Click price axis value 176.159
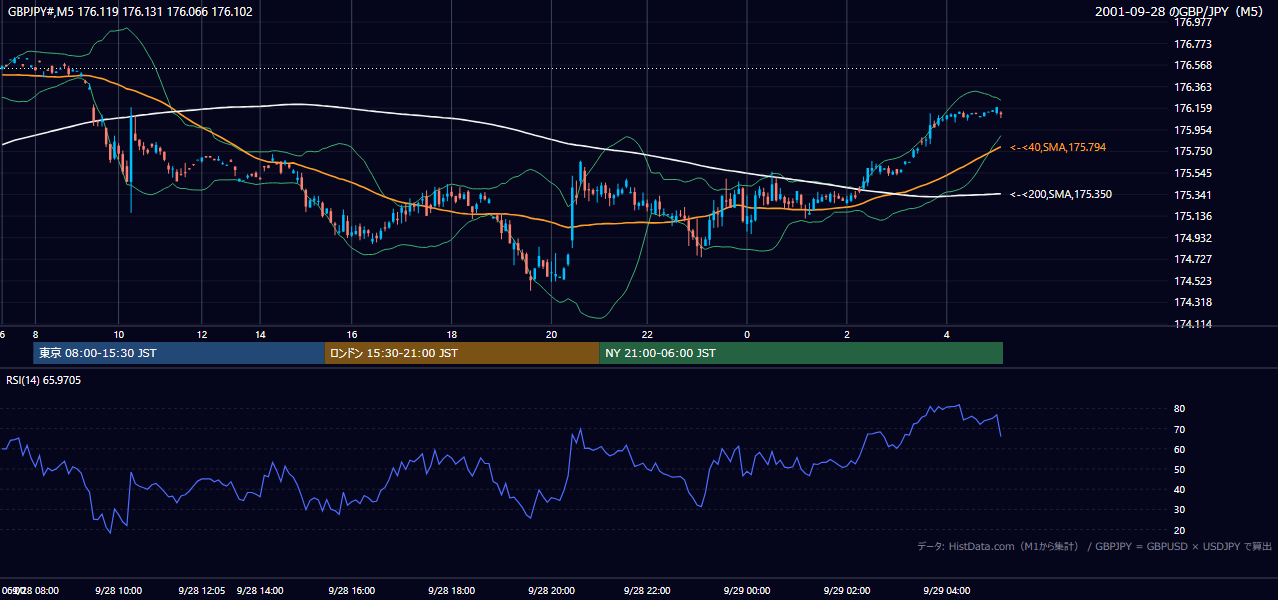 (x=1194, y=108)
